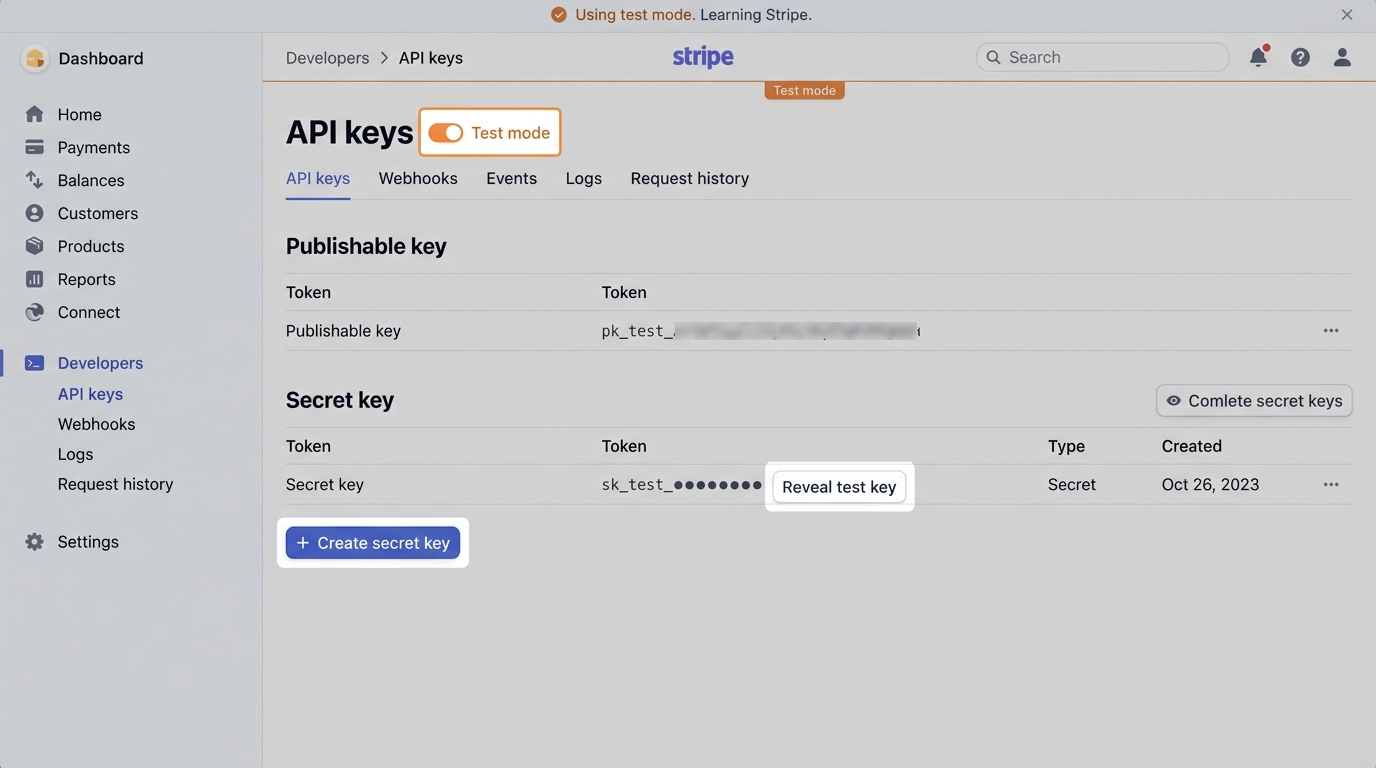Image resolution: width=1376 pixels, height=768 pixels.
Task: Open the Settings gear icon
Action: click(x=35, y=542)
